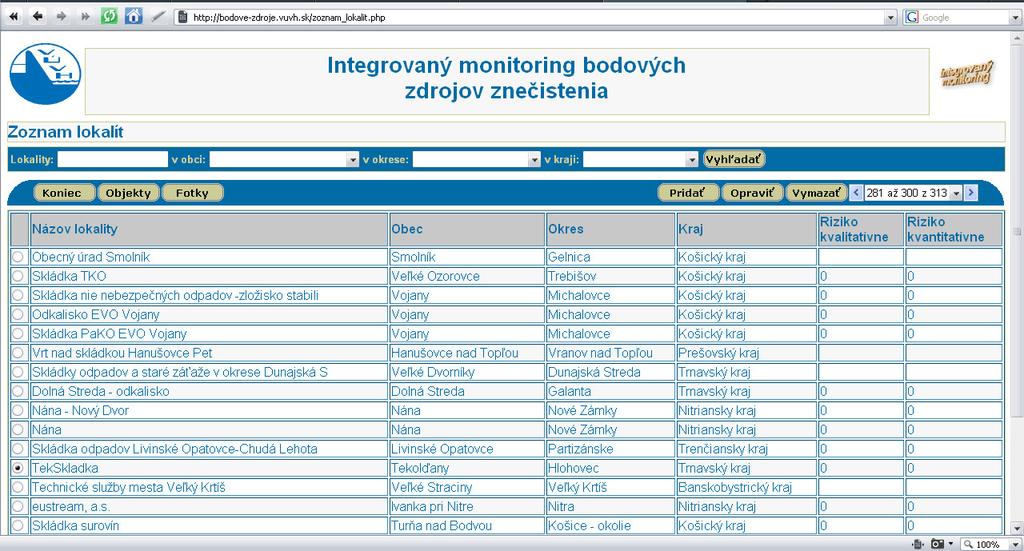The image size is (1024, 551).
Task: Go to previous page of records arrow
Action: (x=856, y=193)
